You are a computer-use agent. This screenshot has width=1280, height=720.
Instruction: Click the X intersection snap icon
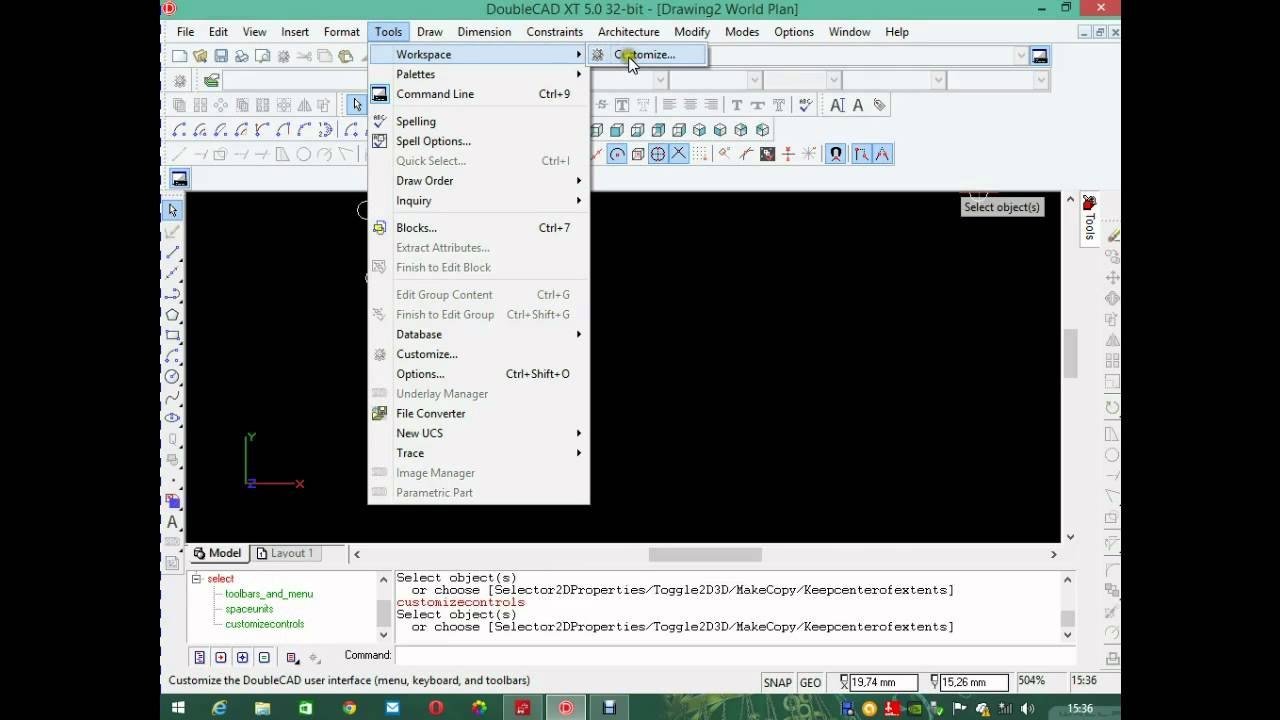[679, 154]
